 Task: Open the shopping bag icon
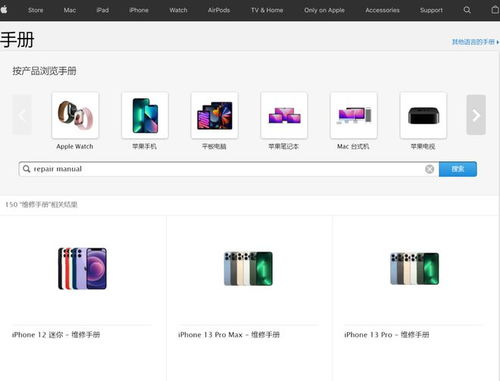[495, 10]
